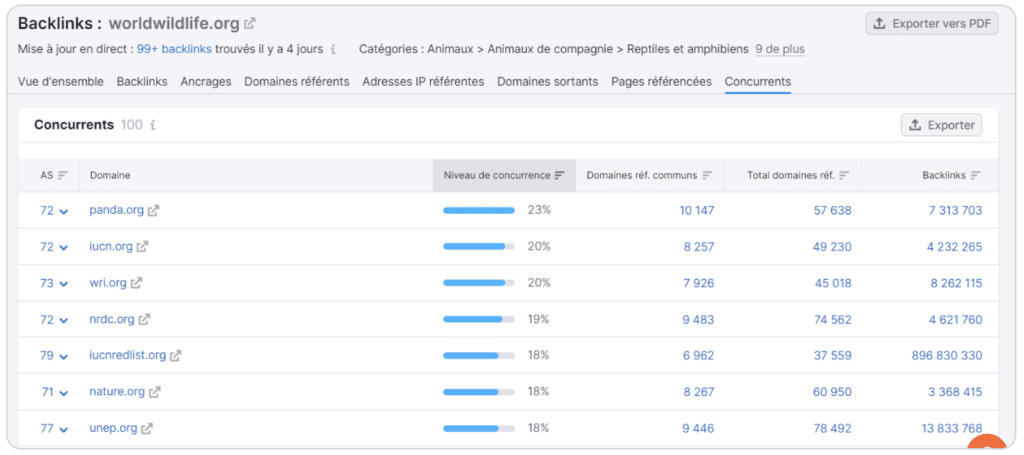Show the 9 de plus categories
This screenshot has height=455, width=1024.
780,49
